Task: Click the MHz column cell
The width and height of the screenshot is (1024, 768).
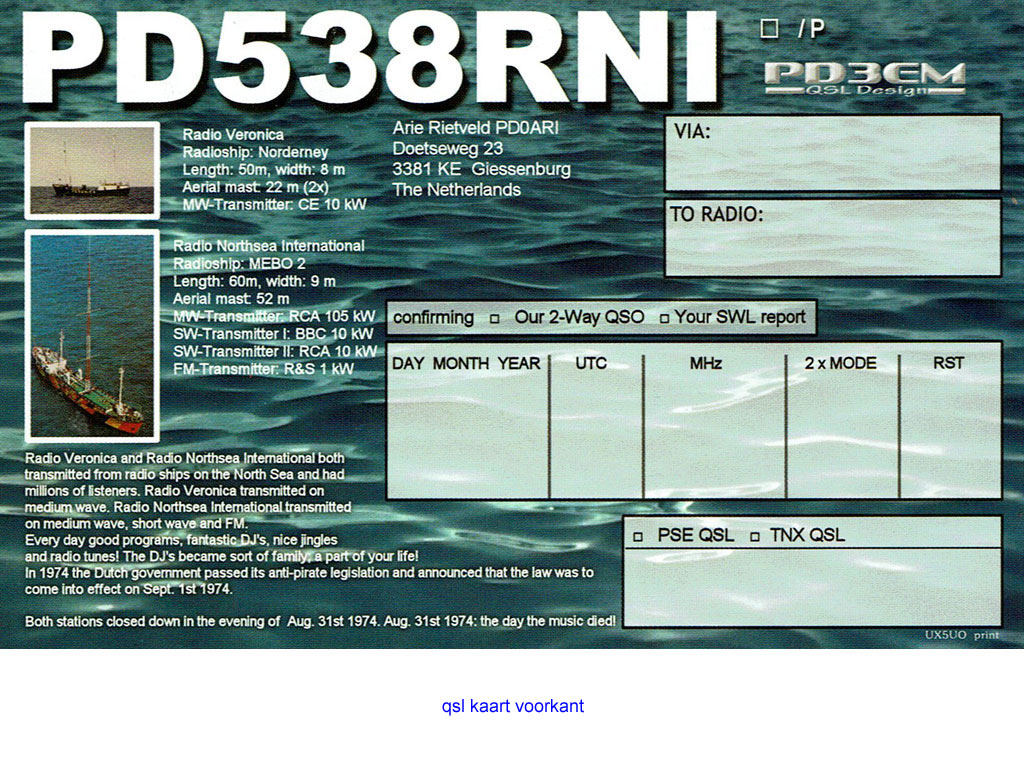Action: coord(714,420)
